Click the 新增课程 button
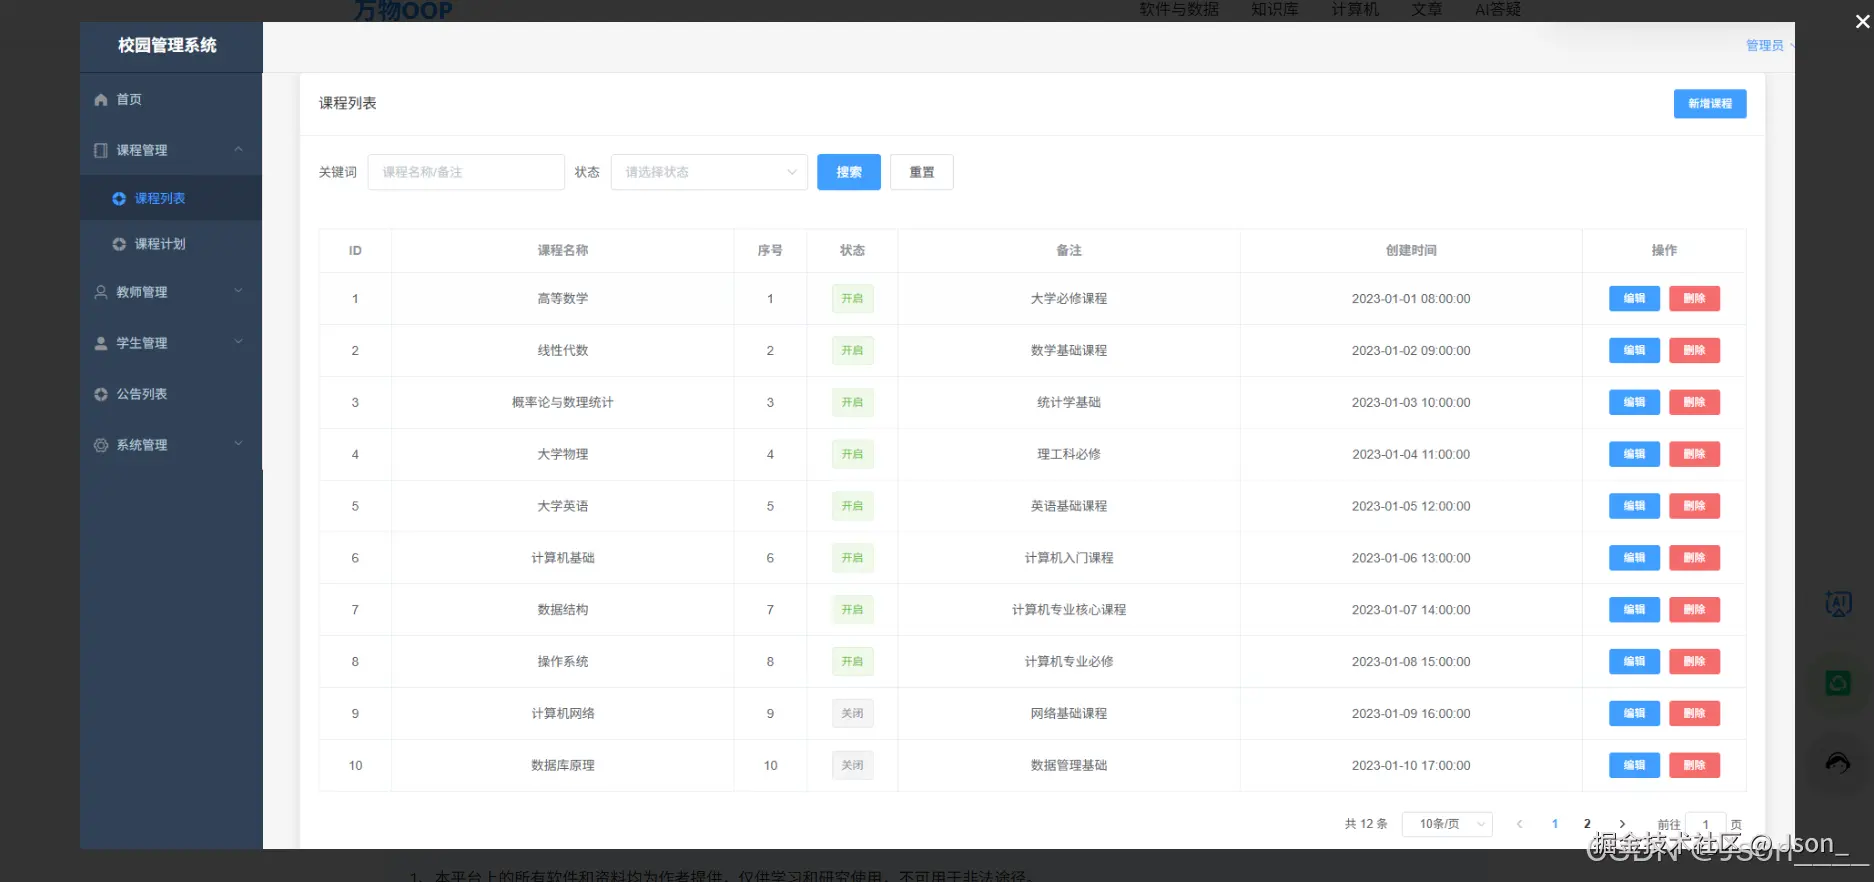This screenshot has width=1874, height=882. pos(1710,104)
